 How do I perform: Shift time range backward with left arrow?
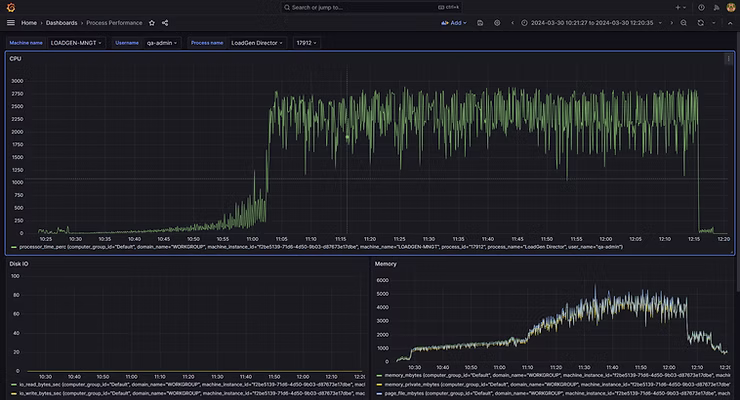pos(513,23)
